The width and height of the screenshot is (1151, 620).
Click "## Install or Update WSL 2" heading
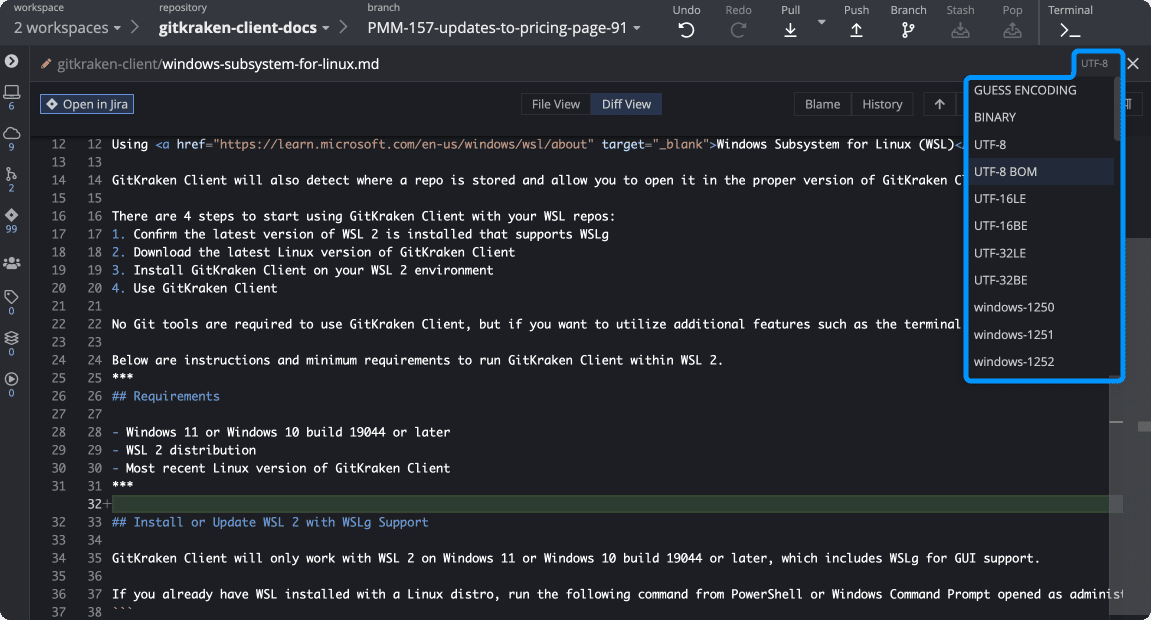coord(270,522)
